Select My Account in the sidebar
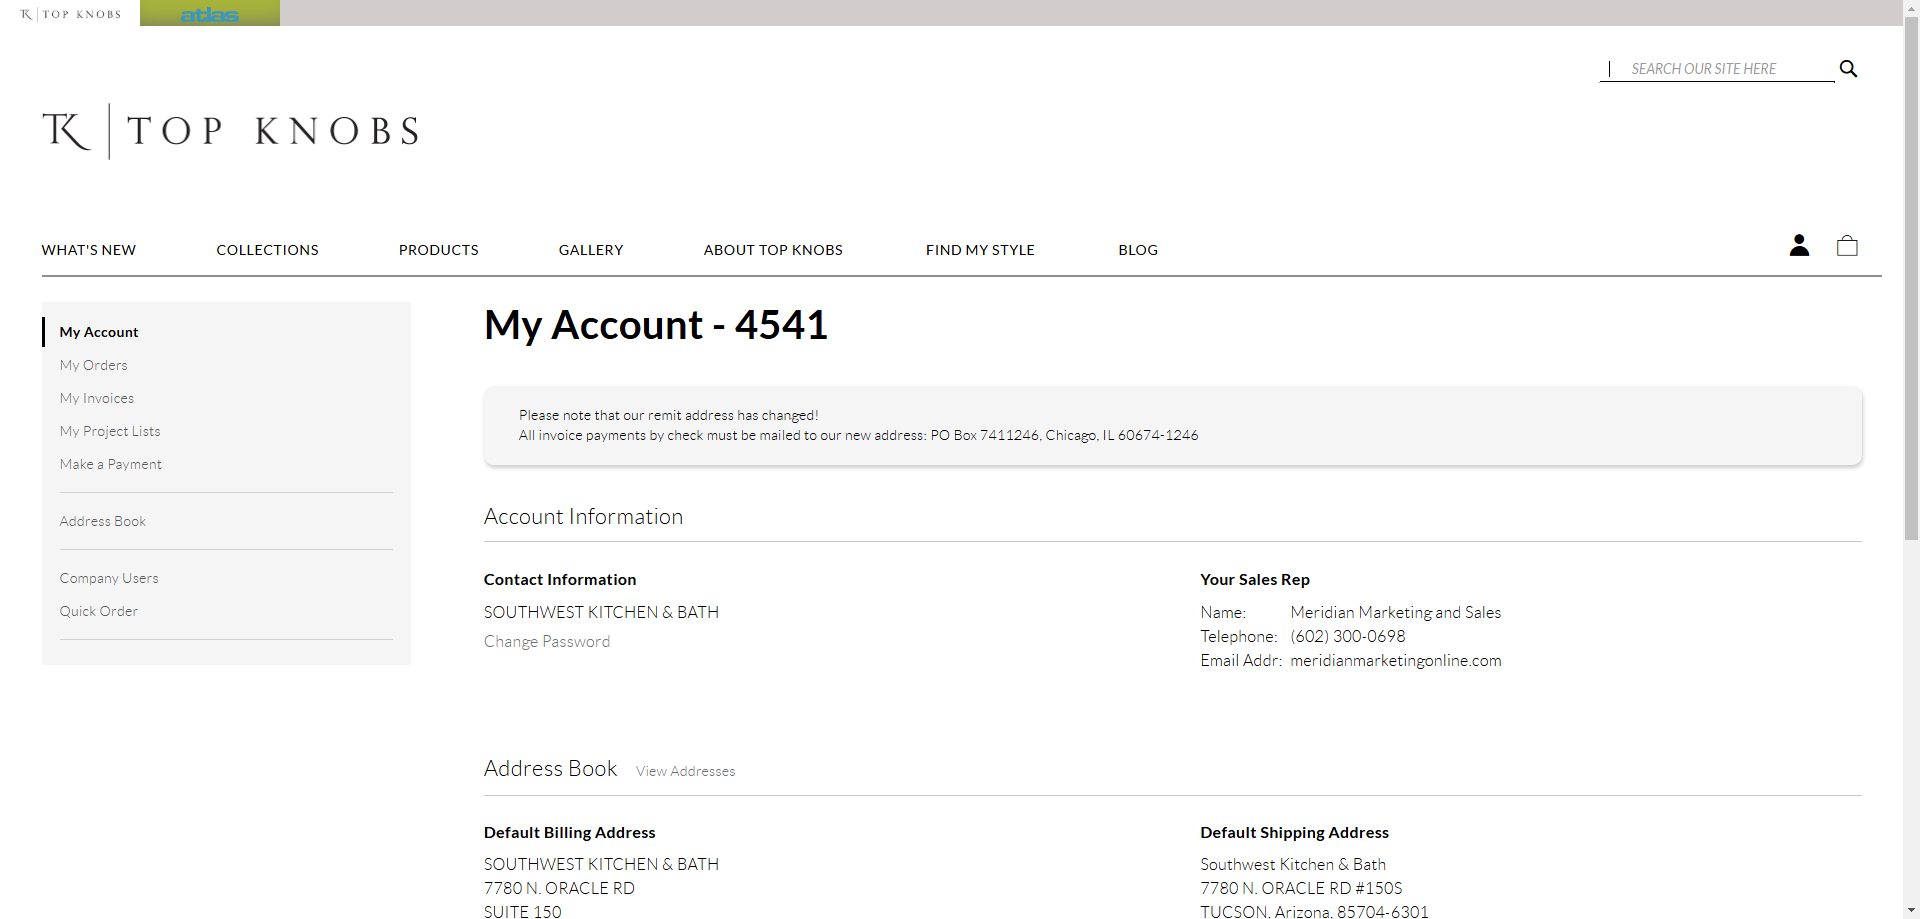This screenshot has height=919, width=1920. click(x=99, y=332)
